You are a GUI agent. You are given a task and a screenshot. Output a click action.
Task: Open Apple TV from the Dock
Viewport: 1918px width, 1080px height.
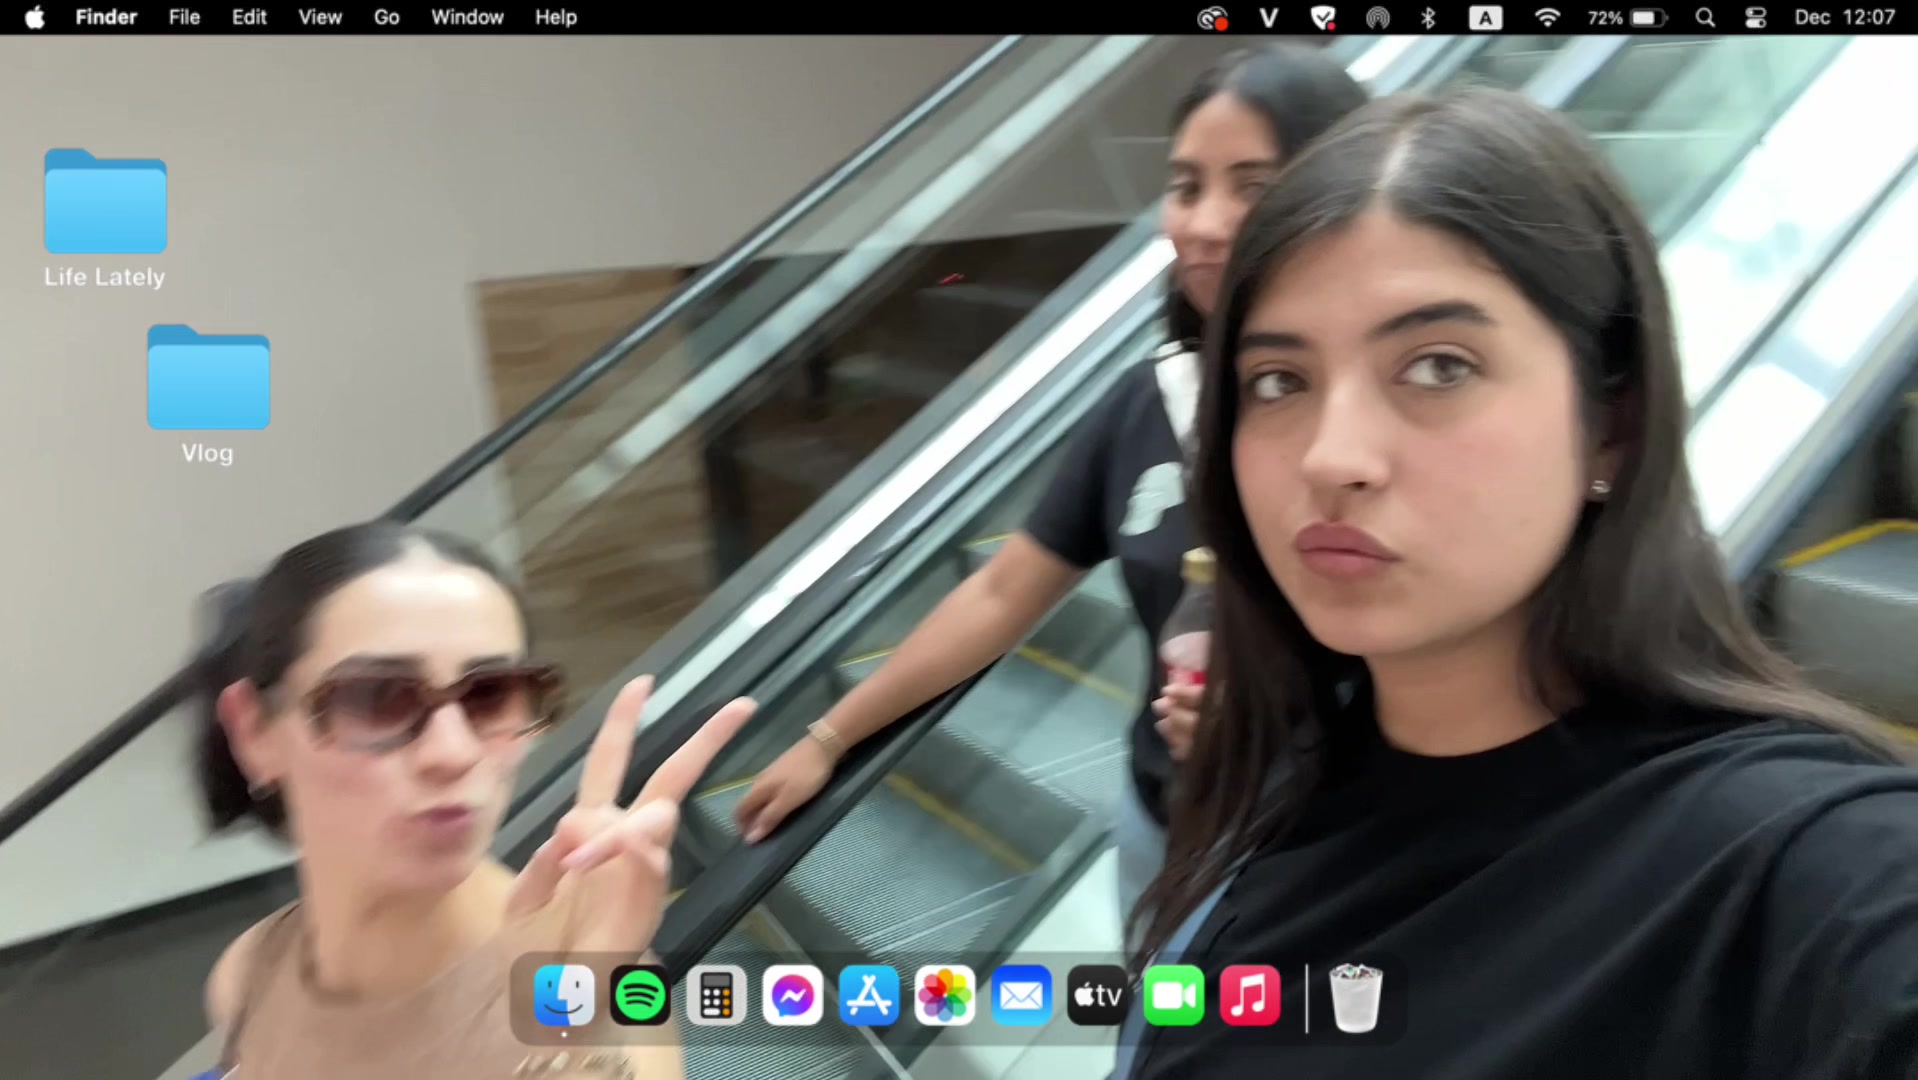(x=1097, y=996)
